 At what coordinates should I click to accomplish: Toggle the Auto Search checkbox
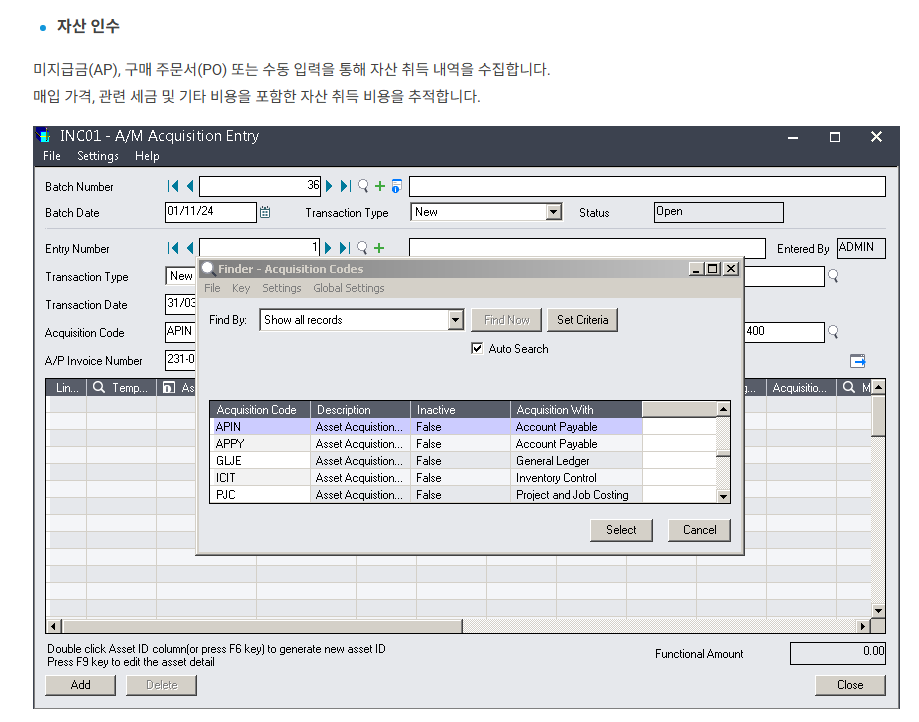click(477, 349)
